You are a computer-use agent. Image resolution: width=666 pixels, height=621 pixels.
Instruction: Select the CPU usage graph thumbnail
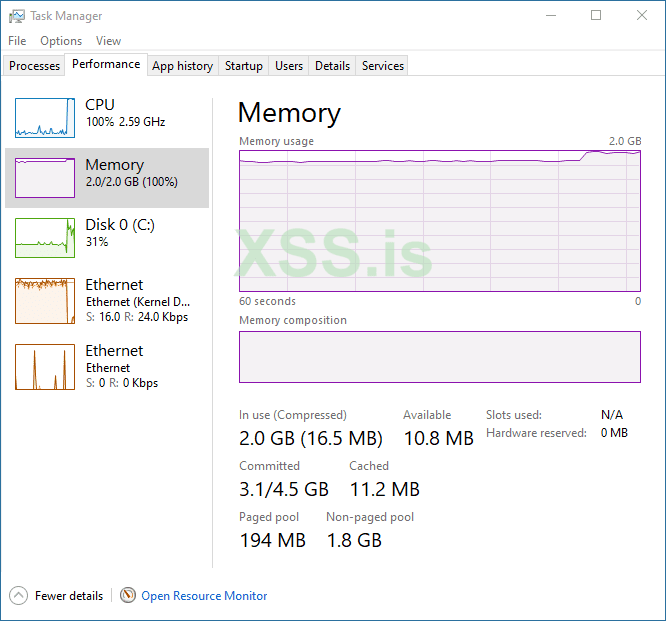click(x=45, y=118)
